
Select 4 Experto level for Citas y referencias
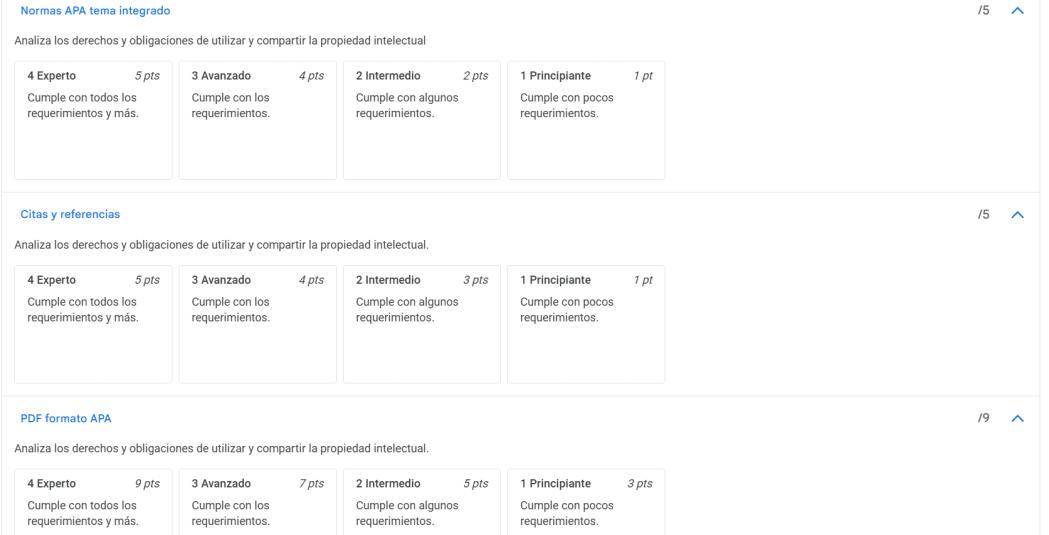coord(93,324)
